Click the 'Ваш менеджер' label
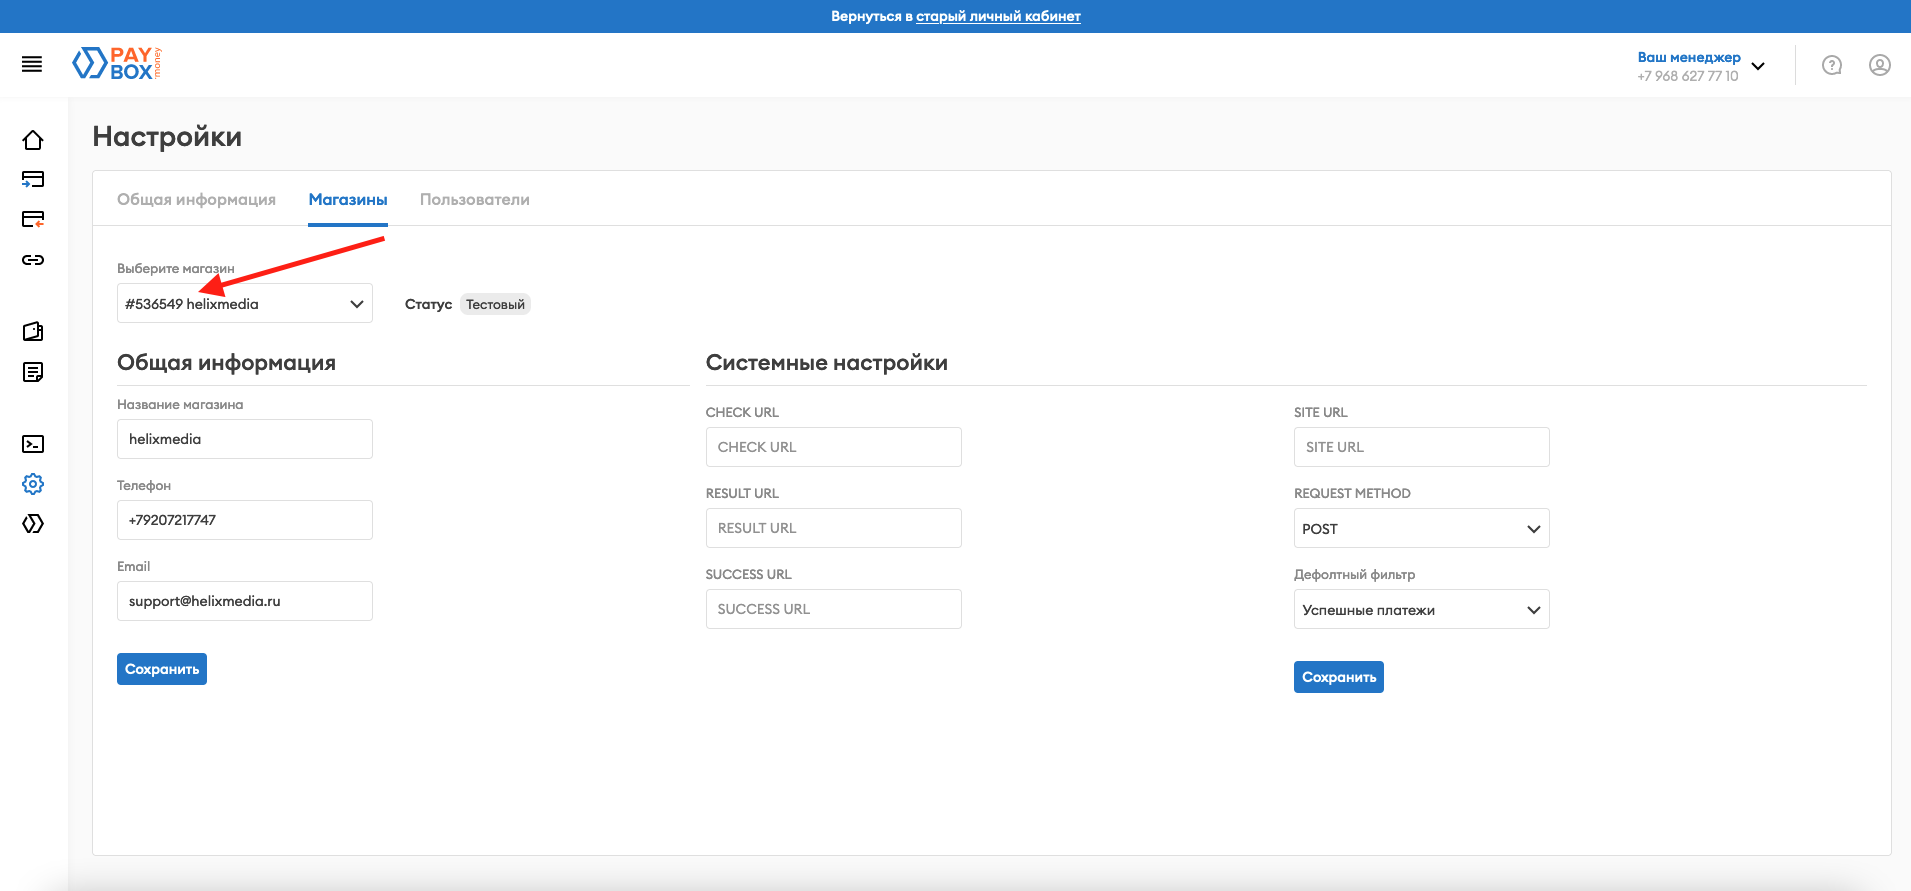Screen dimensions: 1911x891 pos(1689,57)
